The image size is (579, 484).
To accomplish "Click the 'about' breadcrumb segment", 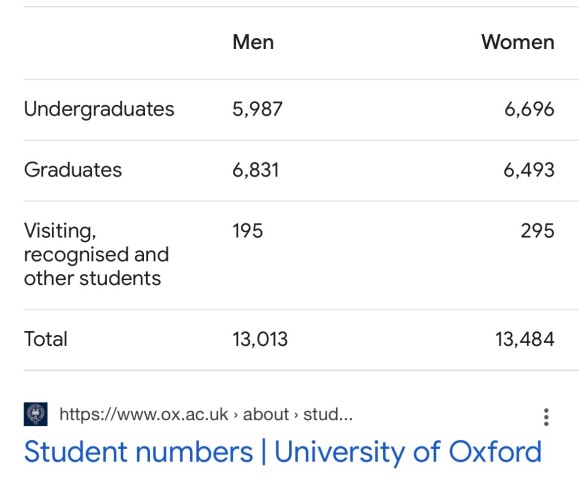I will [x=266, y=414].
